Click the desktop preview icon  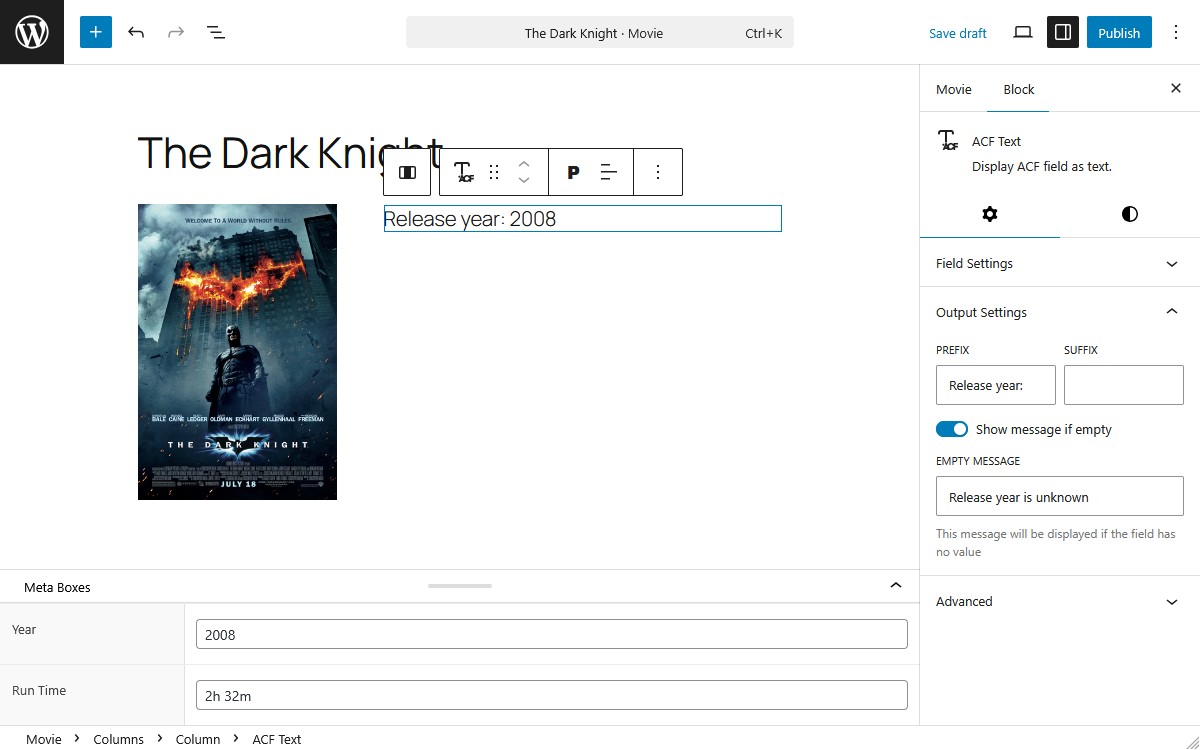[1022, 32]
